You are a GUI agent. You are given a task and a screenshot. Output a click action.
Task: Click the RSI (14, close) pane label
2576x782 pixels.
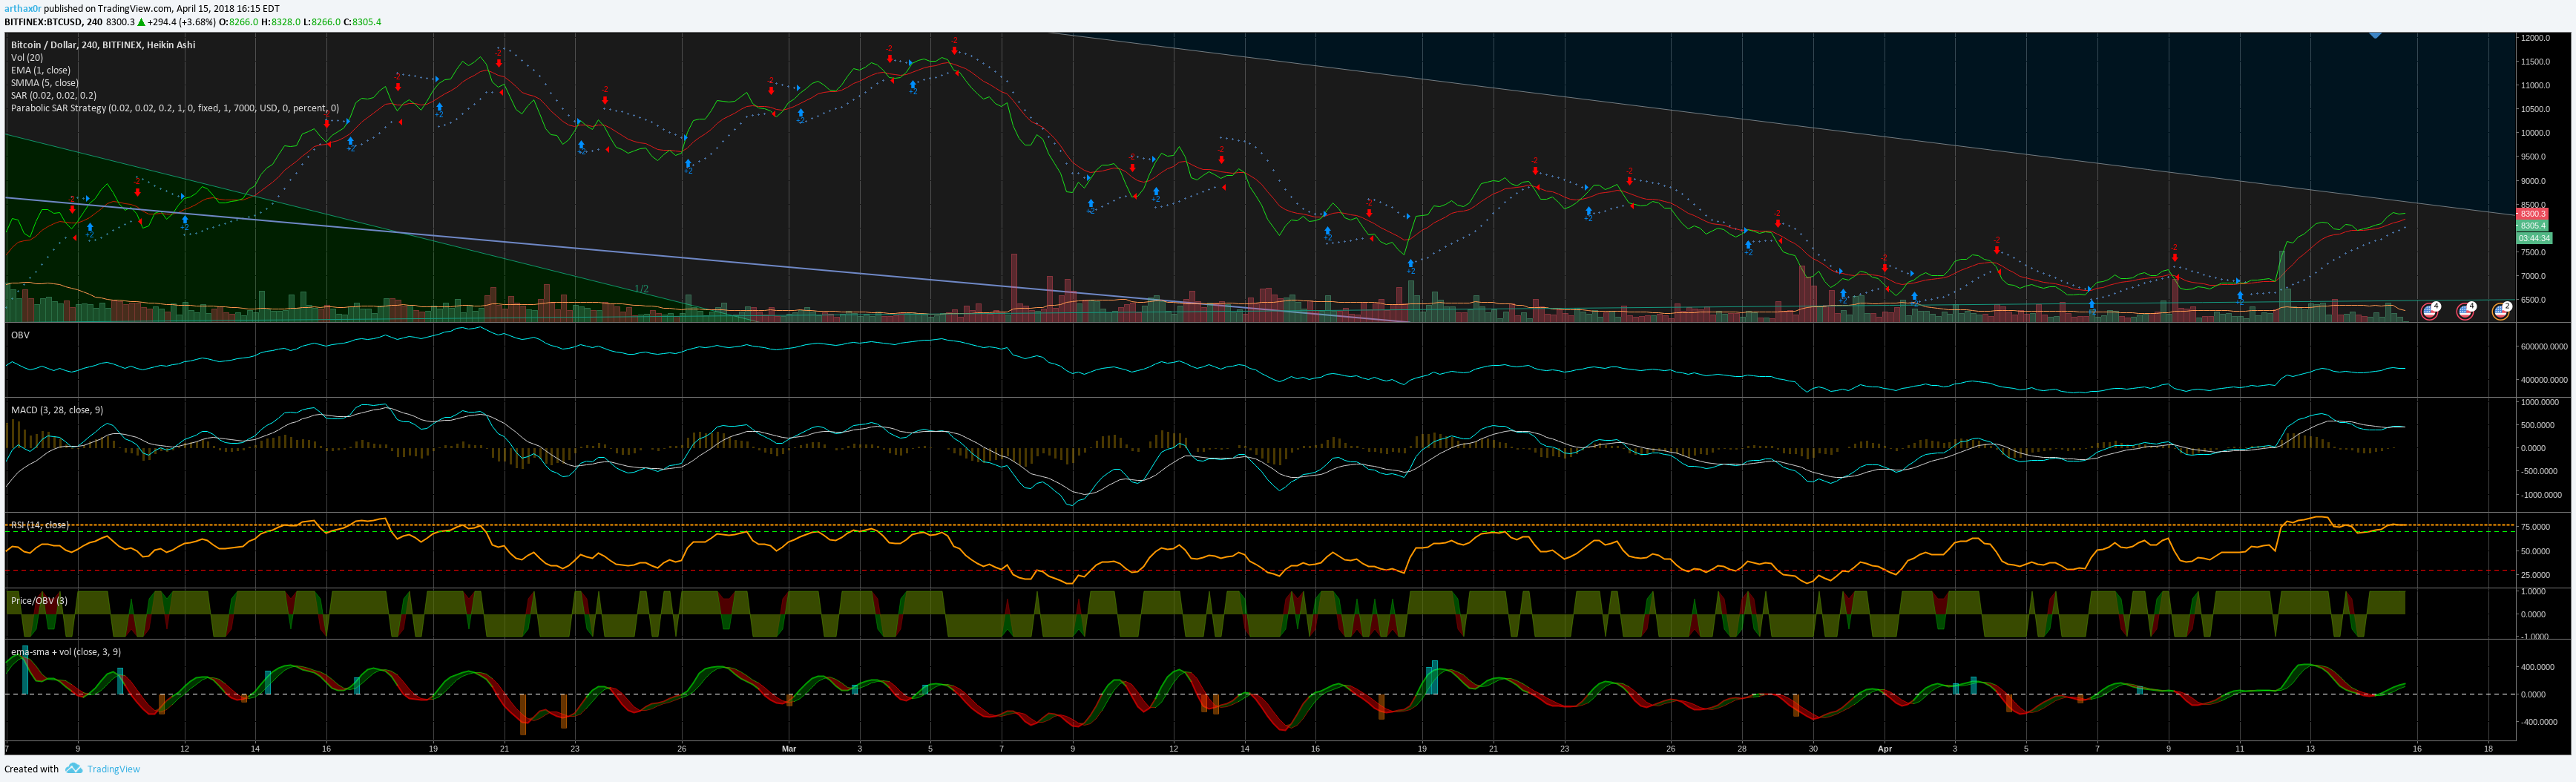pos(40,525)
